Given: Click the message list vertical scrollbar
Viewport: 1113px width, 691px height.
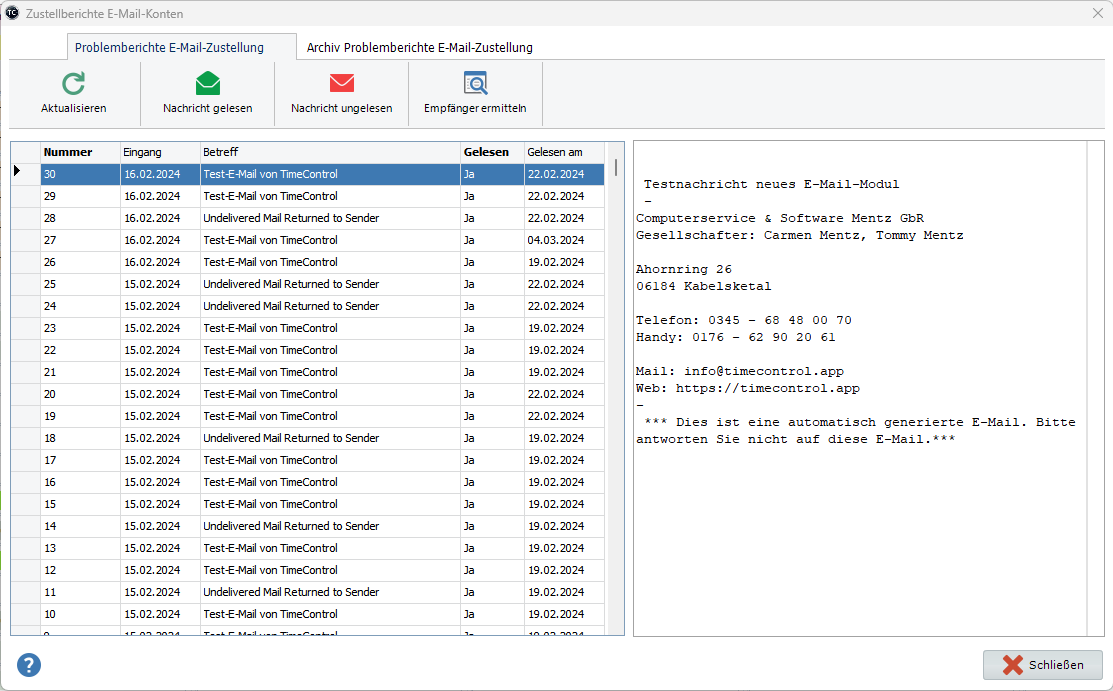Looking at the screenshot, I should [615, 400].
